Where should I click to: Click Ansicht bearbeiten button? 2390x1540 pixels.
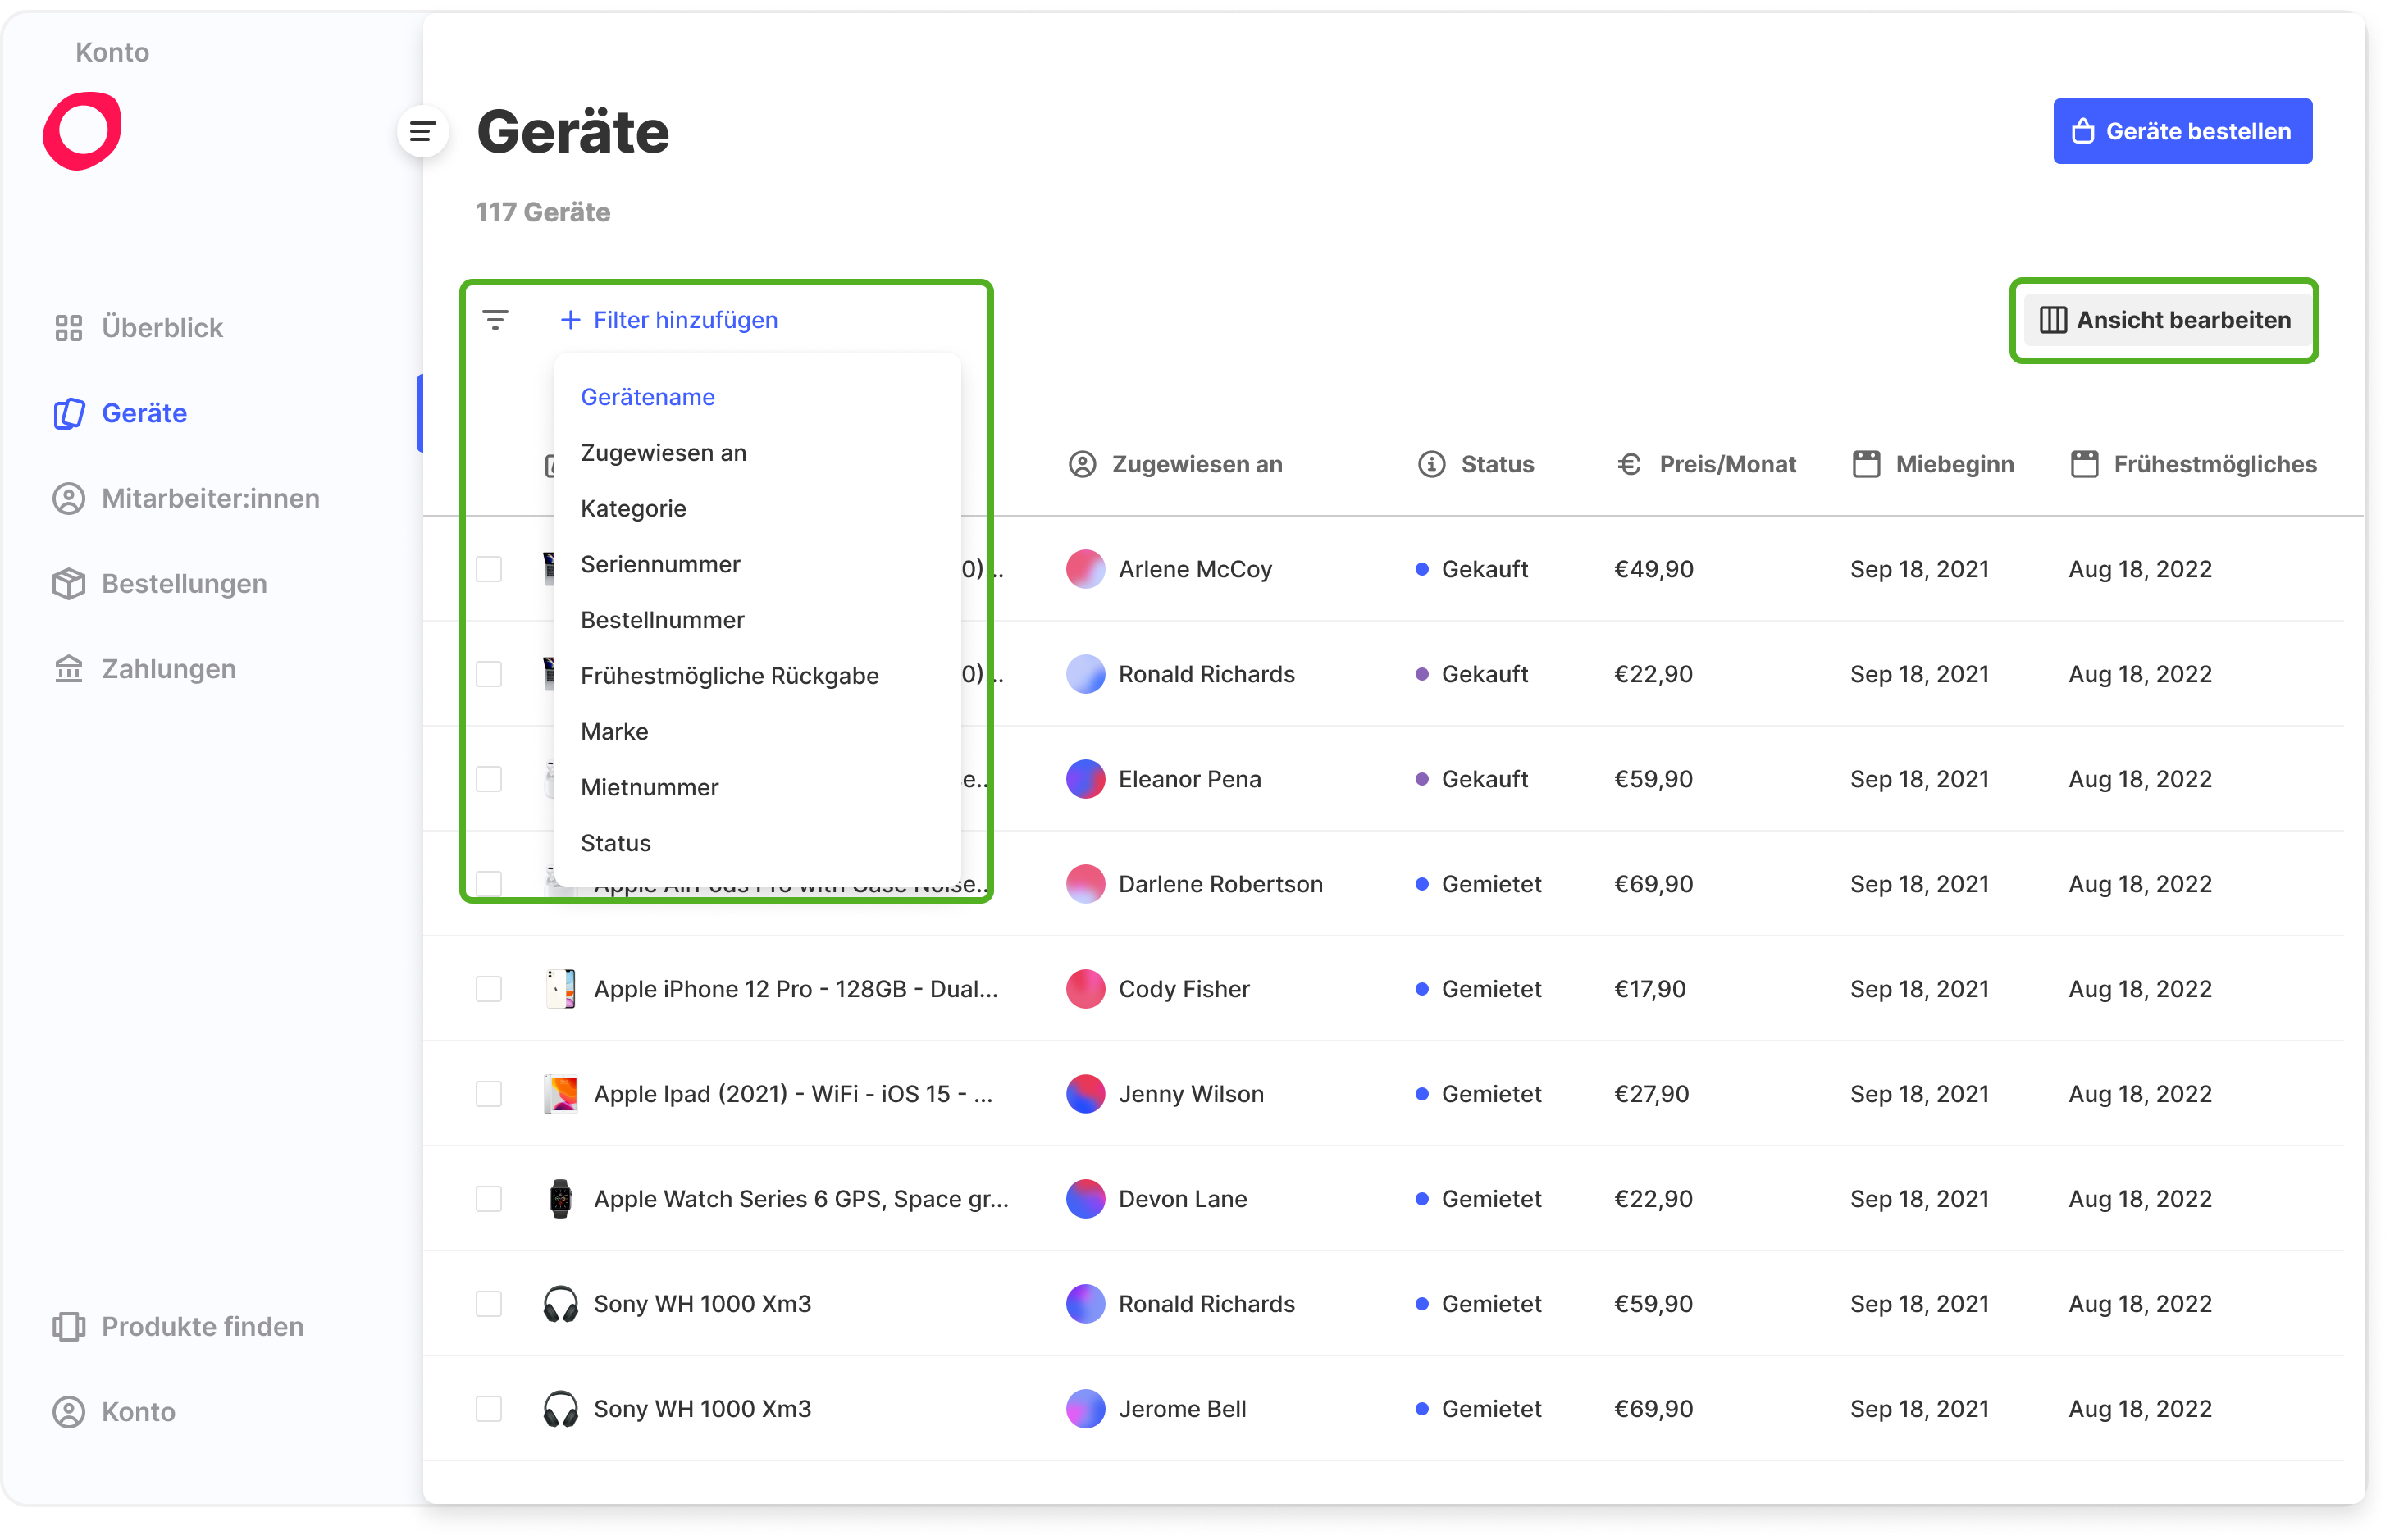(x=2165, y=320)
